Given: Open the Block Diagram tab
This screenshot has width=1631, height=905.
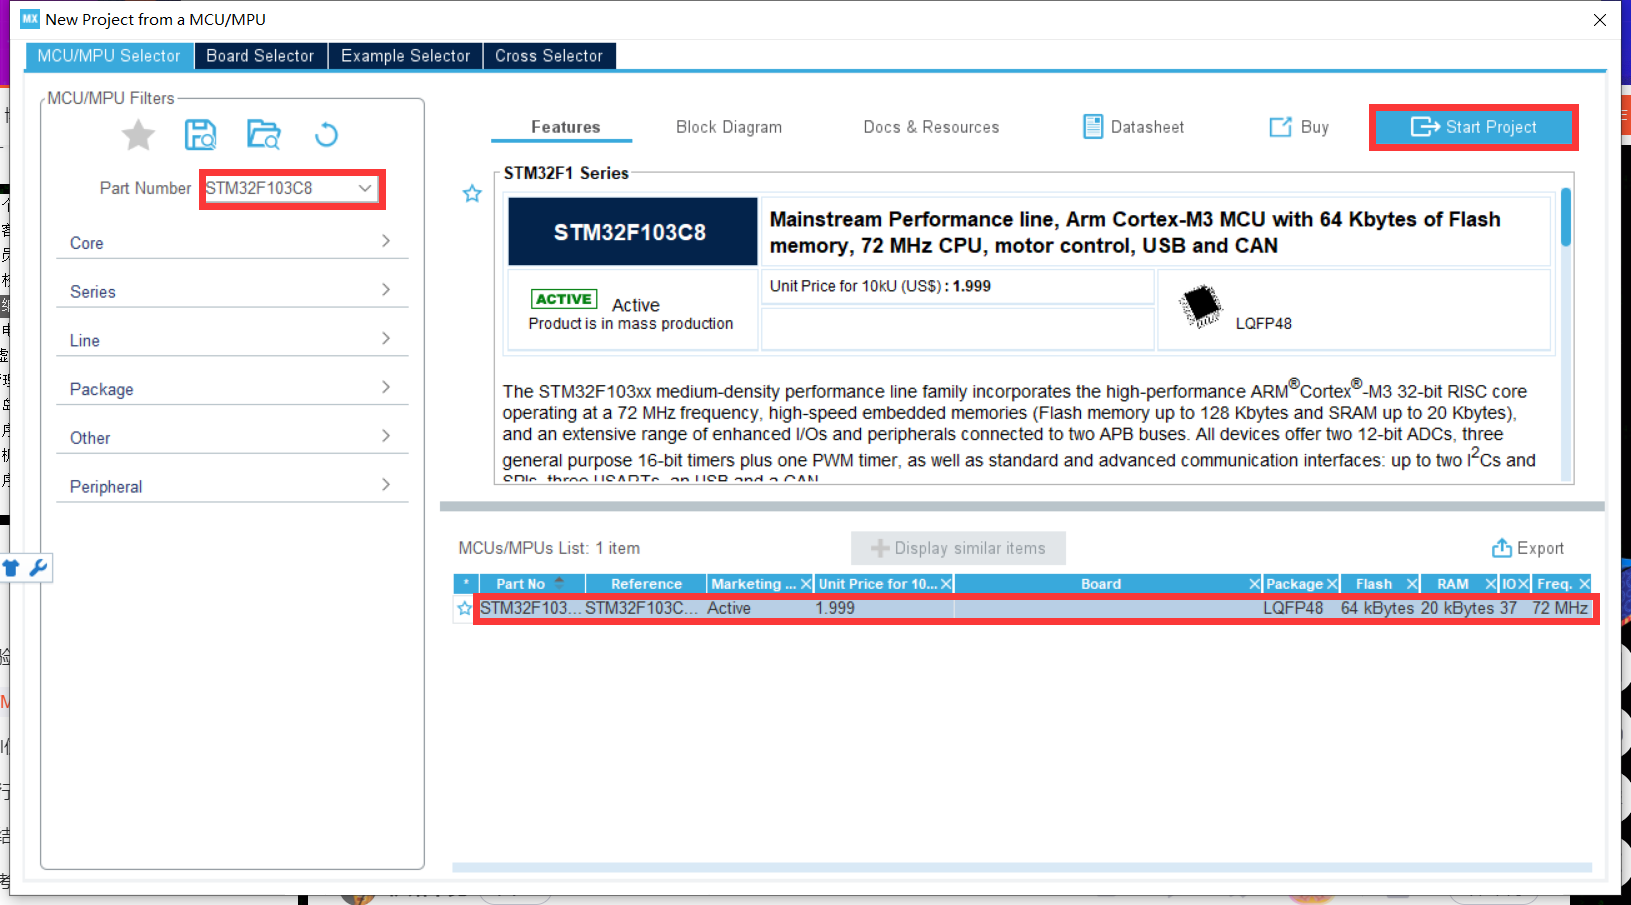Looking at the screenshot, I should coord(729,127).
